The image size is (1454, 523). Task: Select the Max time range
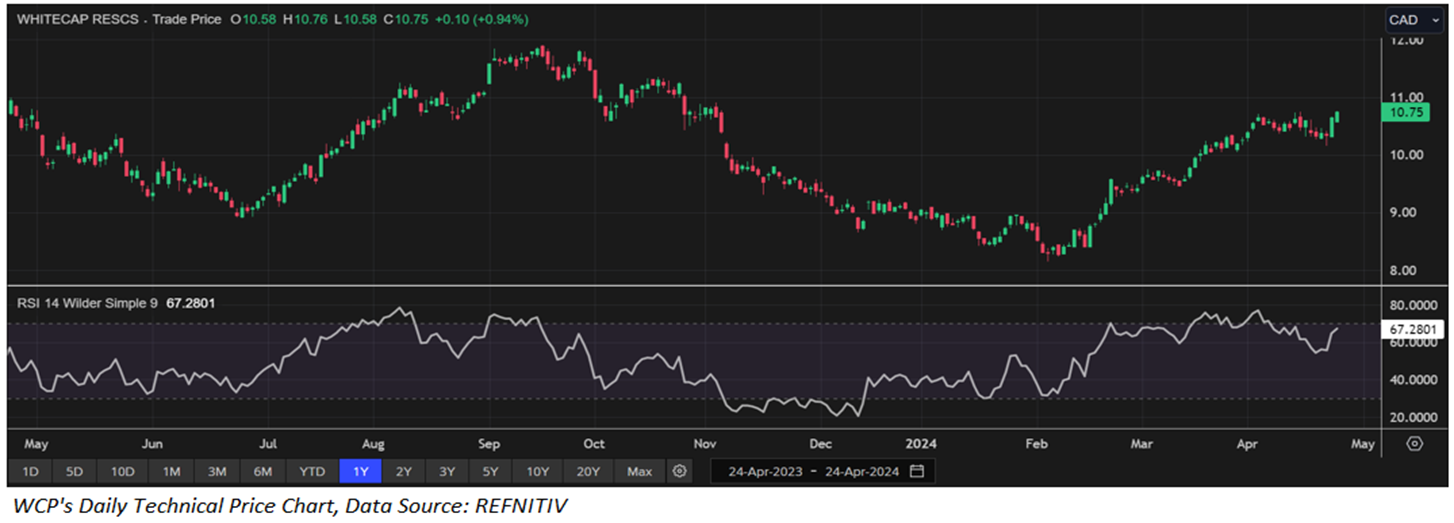pos(639,471)
